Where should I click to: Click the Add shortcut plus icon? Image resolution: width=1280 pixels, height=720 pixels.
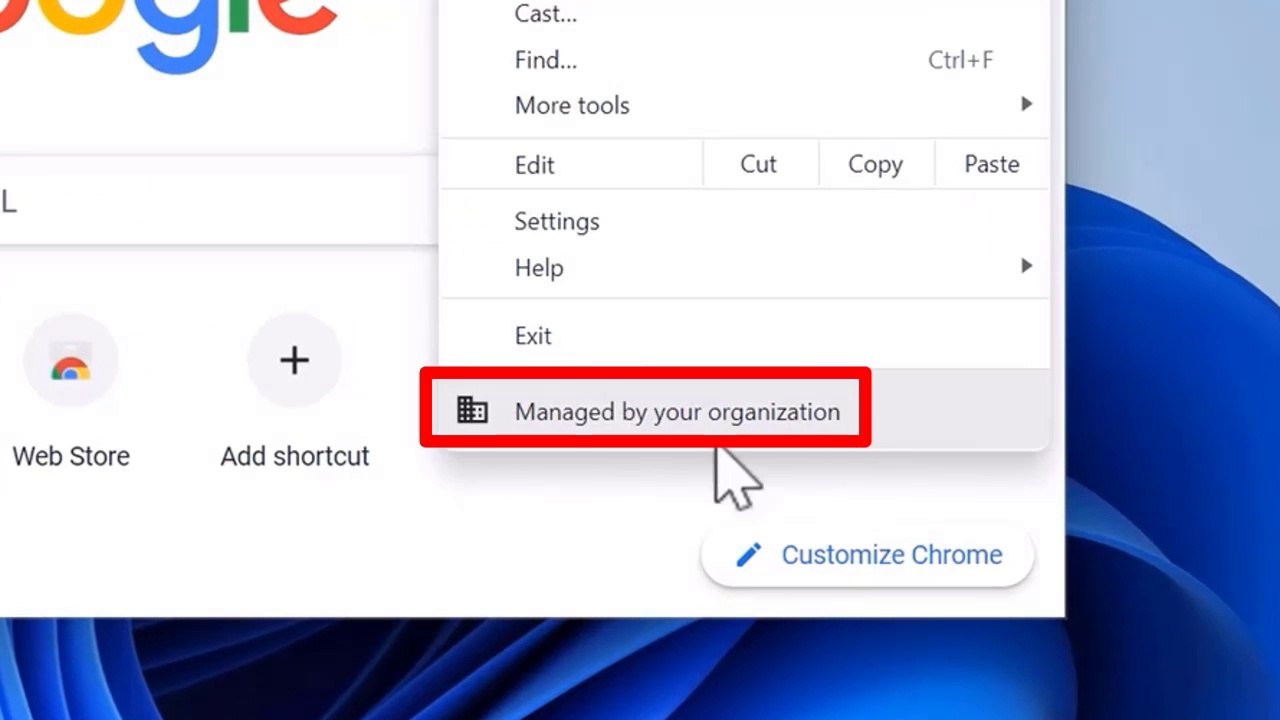(x=294, y=360)
